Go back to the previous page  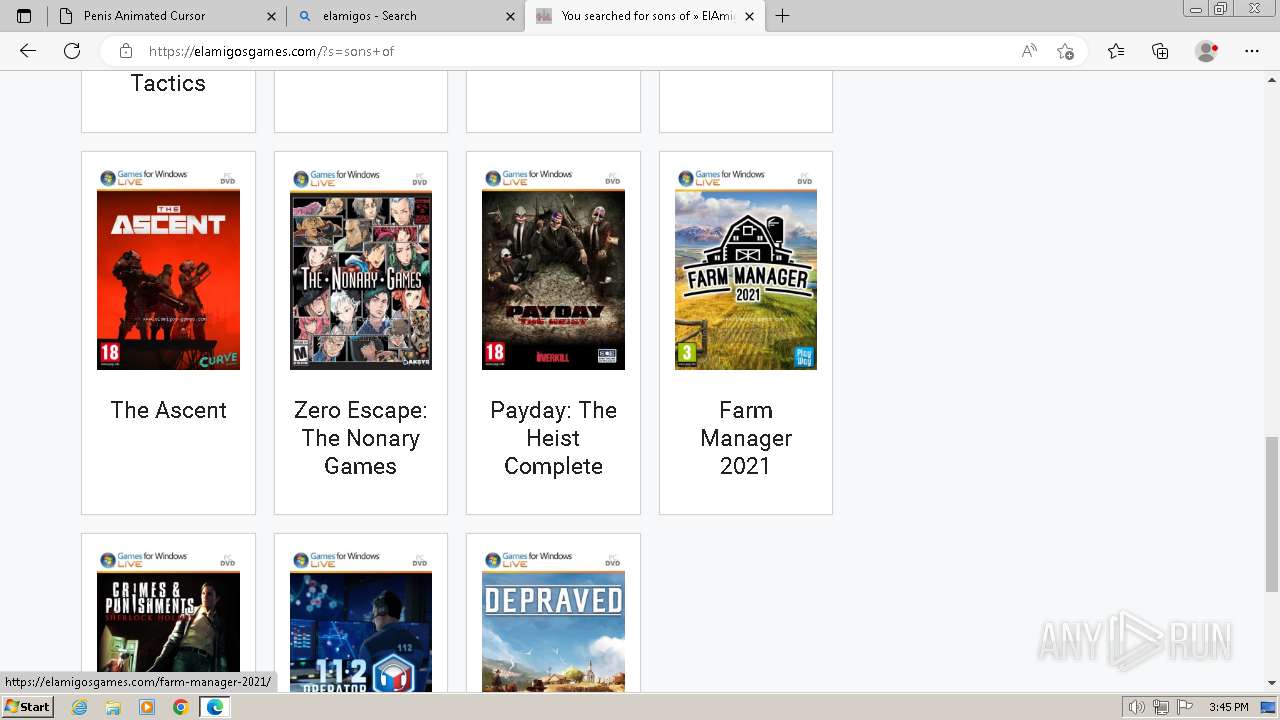coord(28,51)
